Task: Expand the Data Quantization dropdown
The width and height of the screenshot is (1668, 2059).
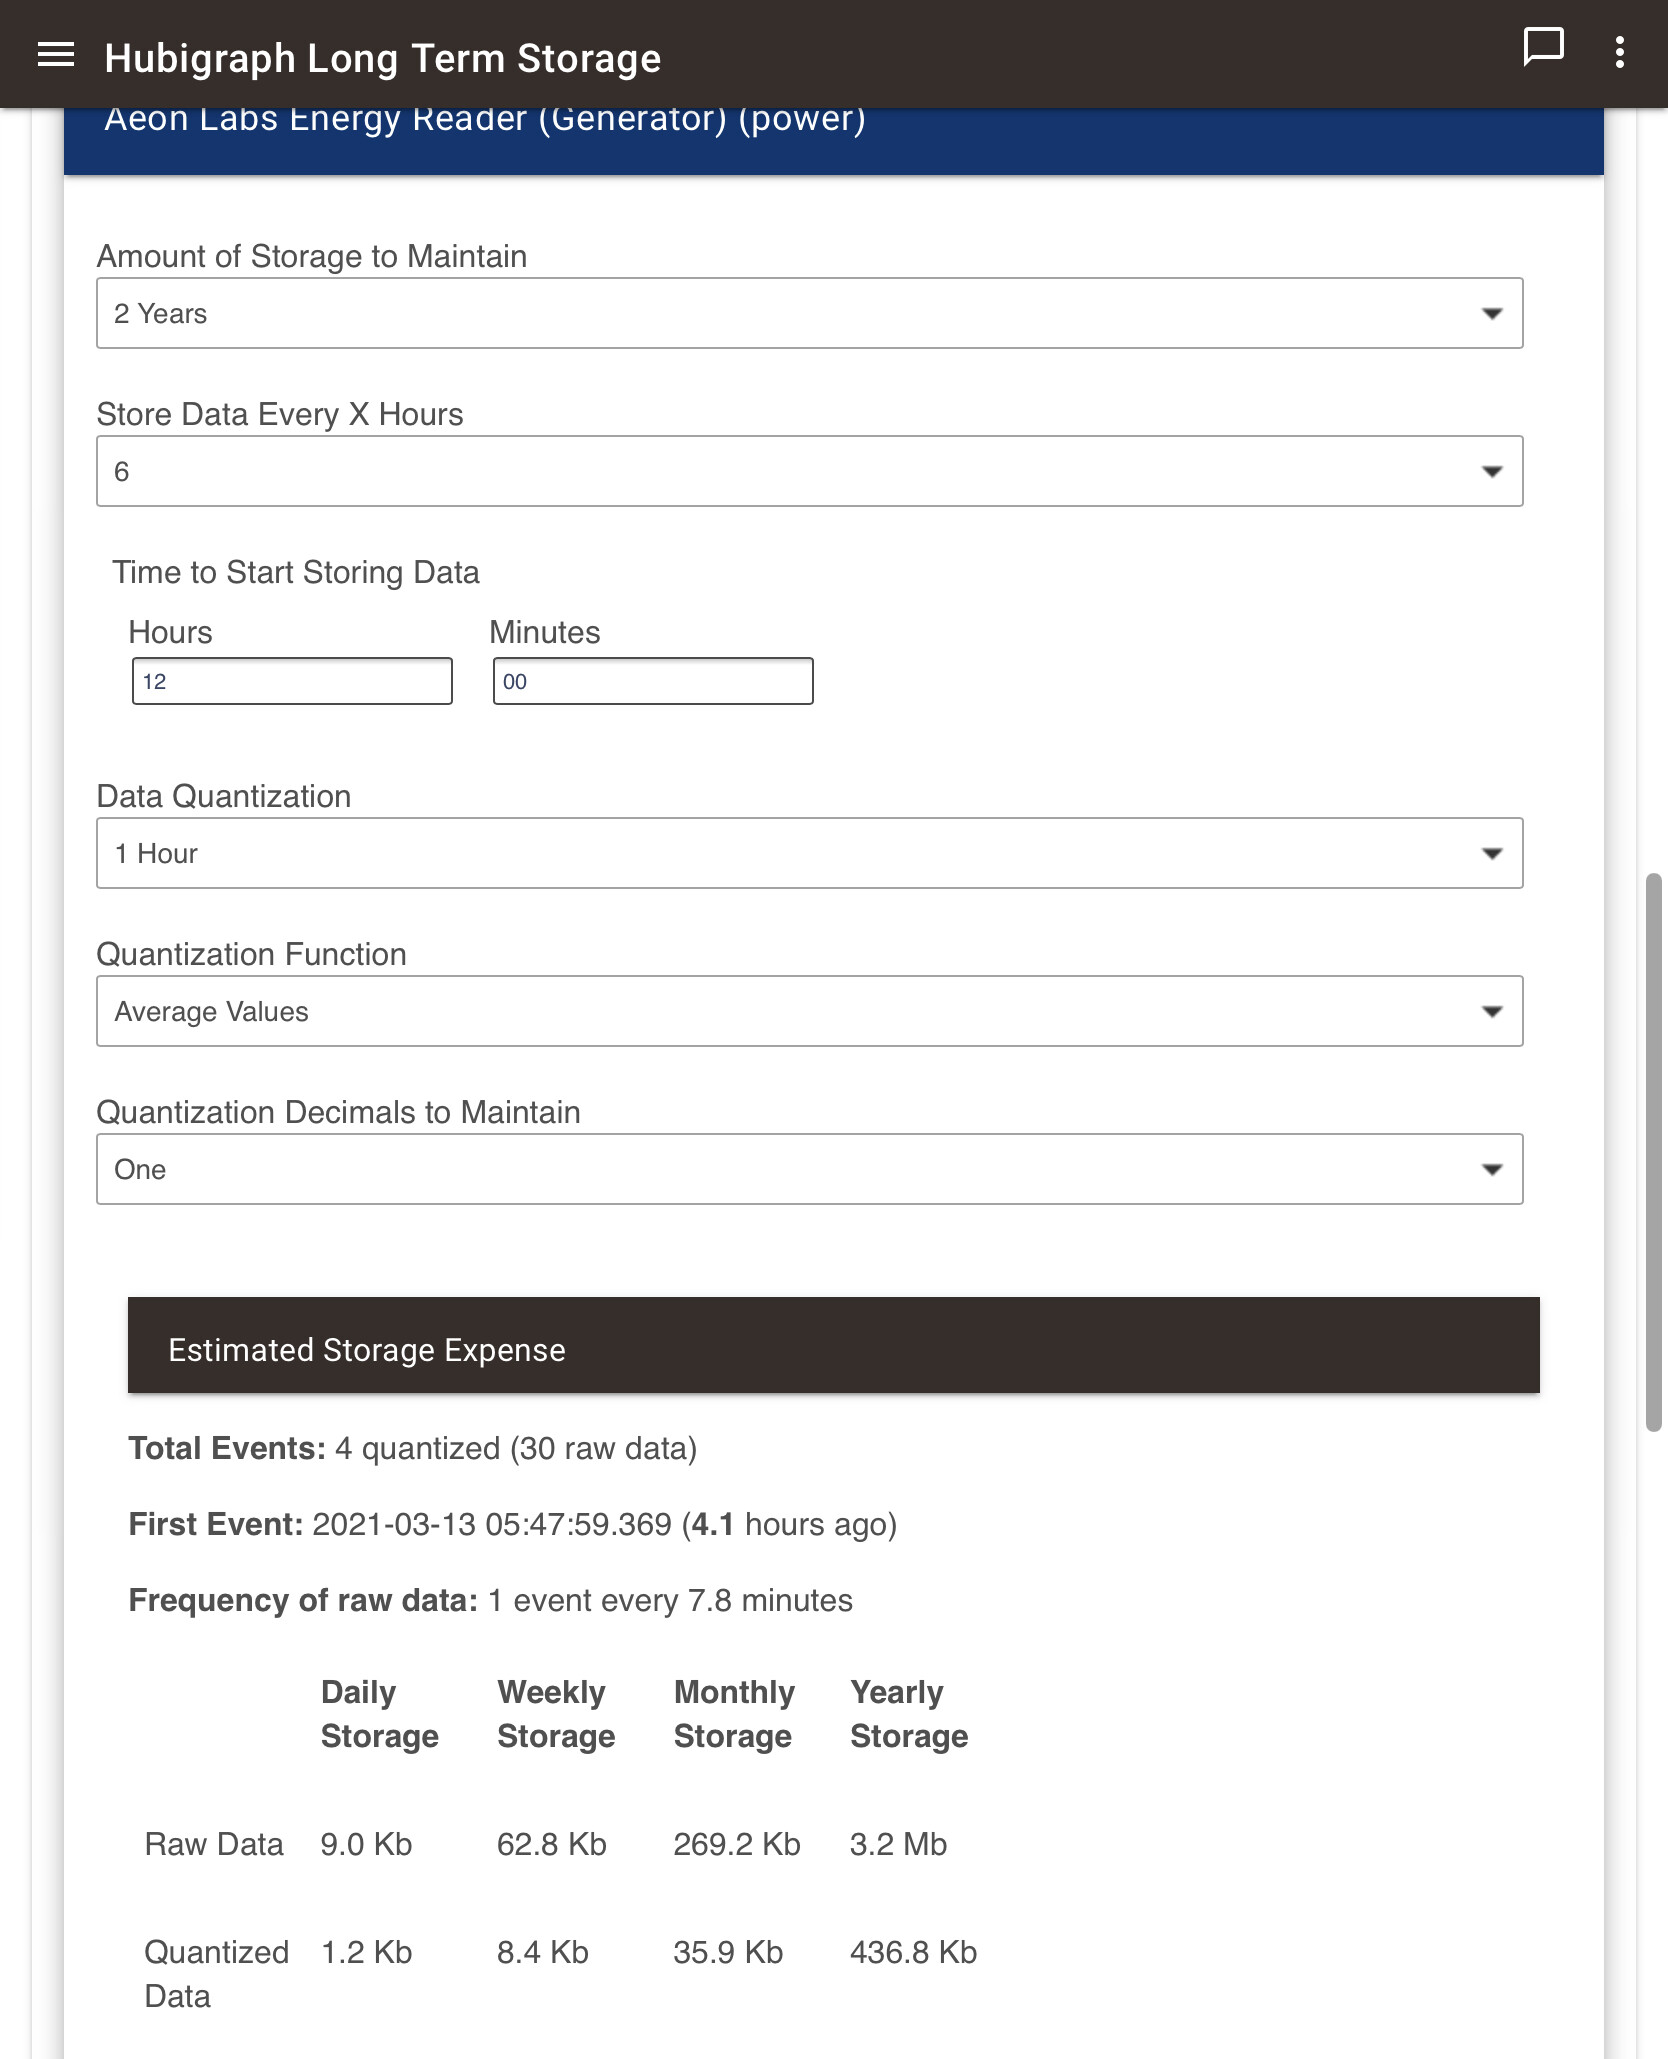Action: [x=808, y=853]
